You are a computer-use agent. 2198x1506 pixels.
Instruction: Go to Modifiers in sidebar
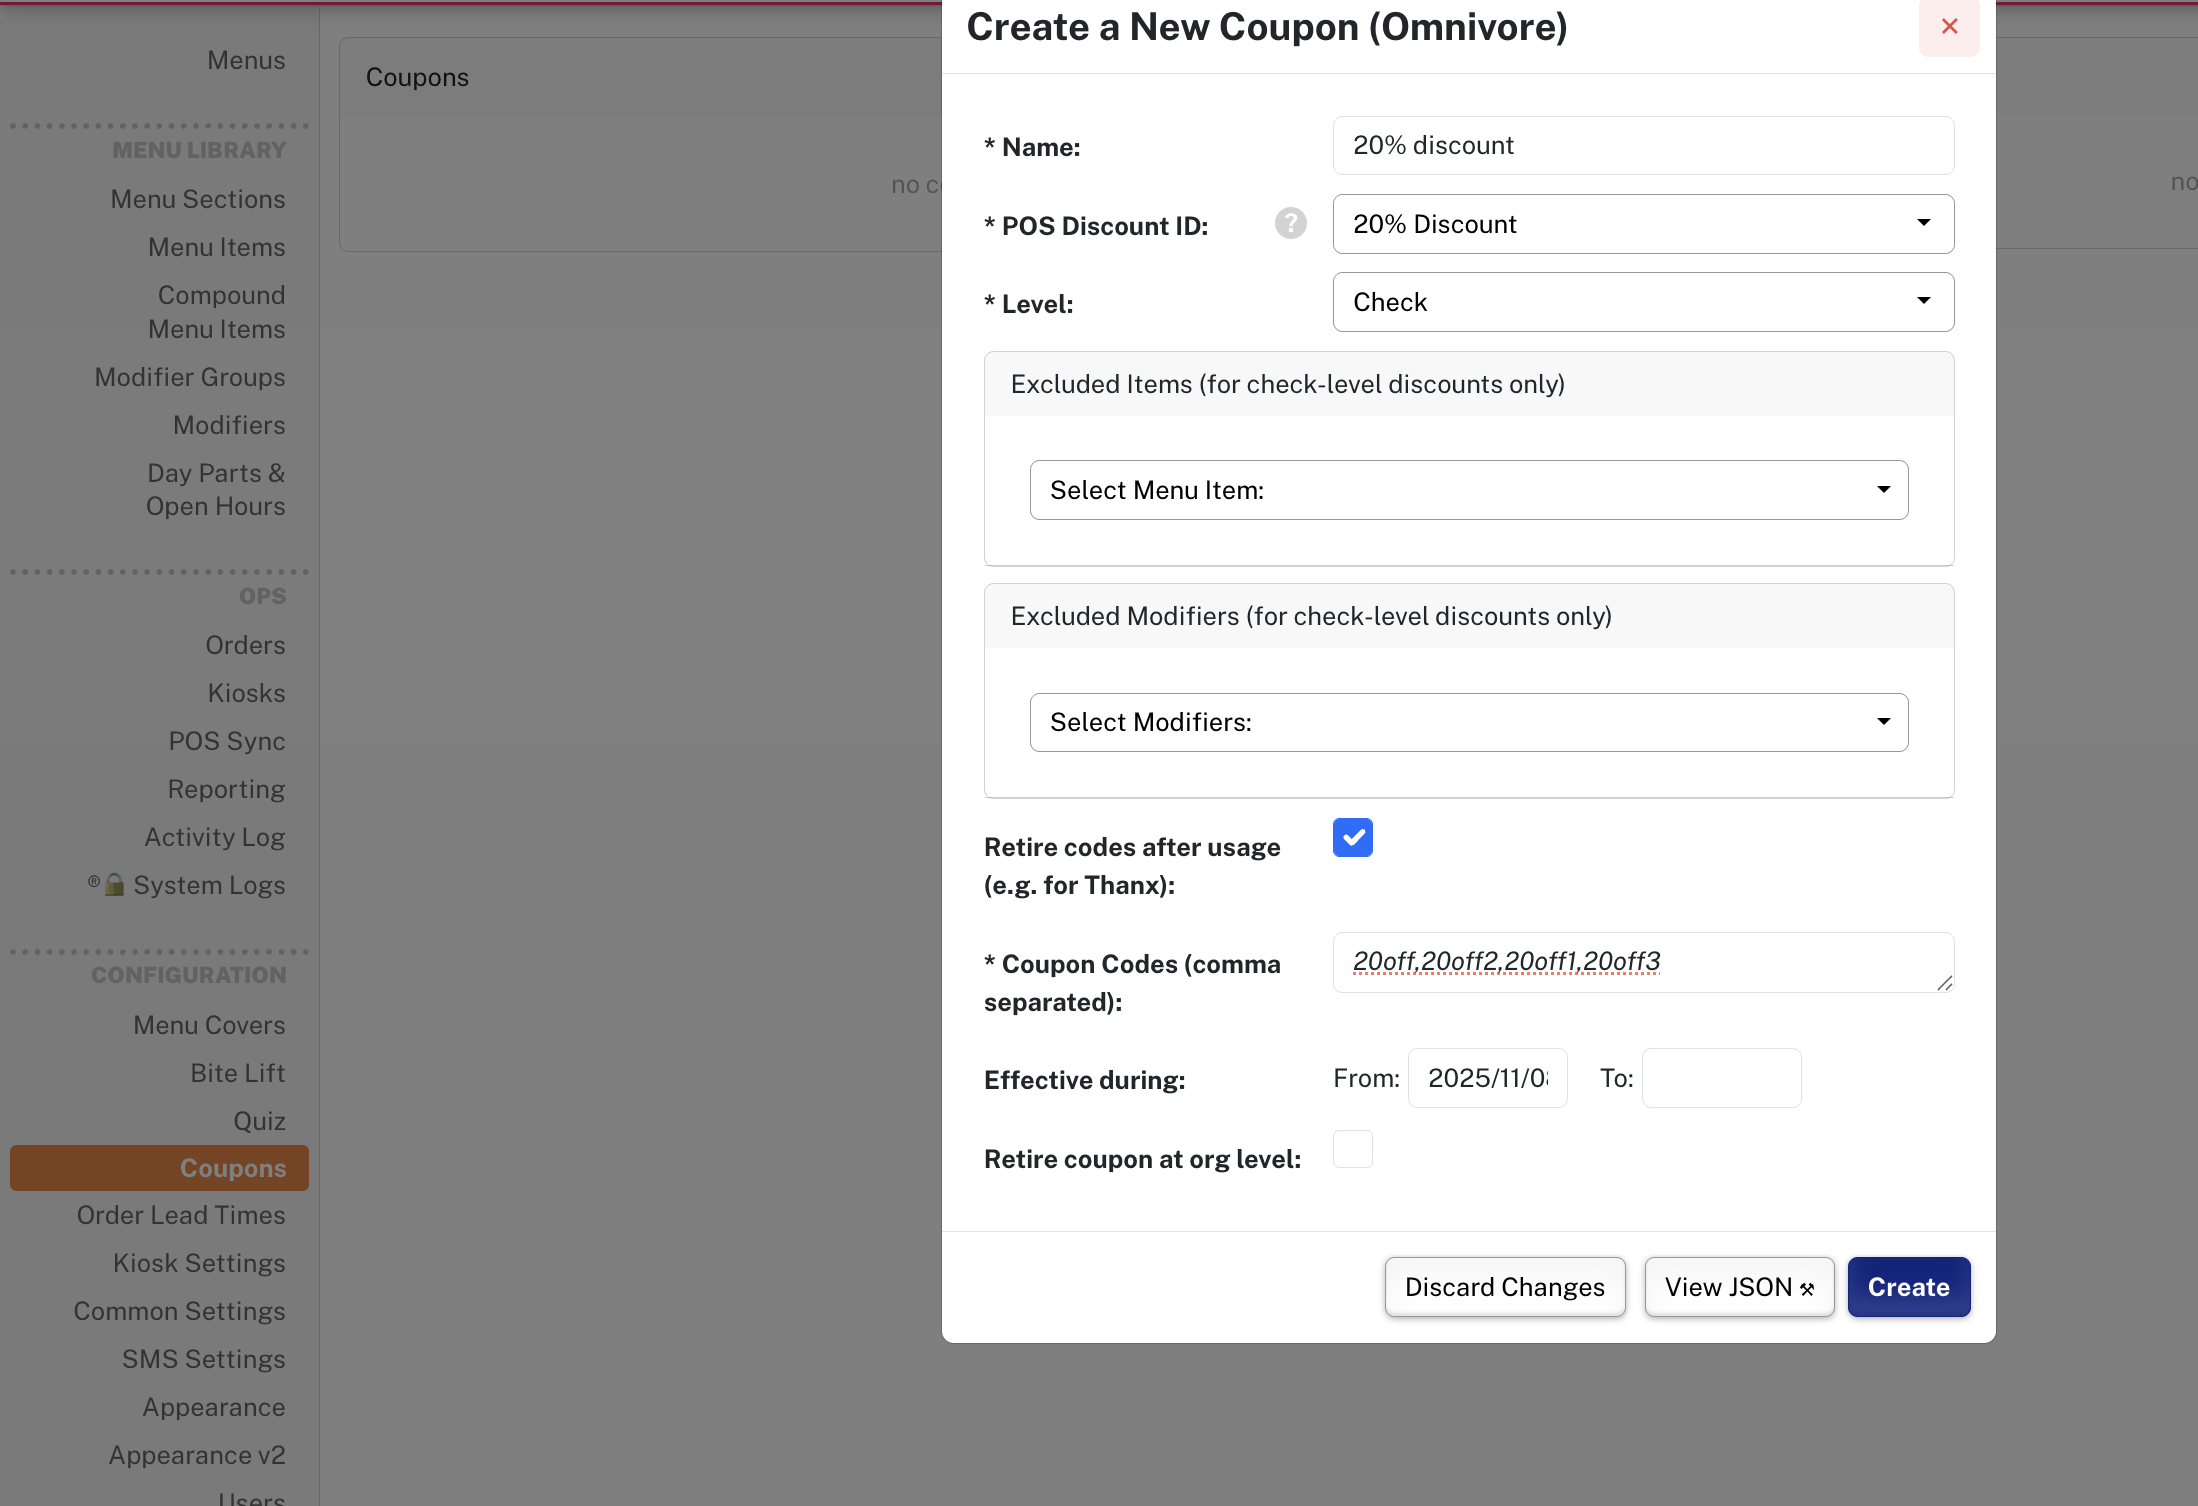[x=229, y=425]
